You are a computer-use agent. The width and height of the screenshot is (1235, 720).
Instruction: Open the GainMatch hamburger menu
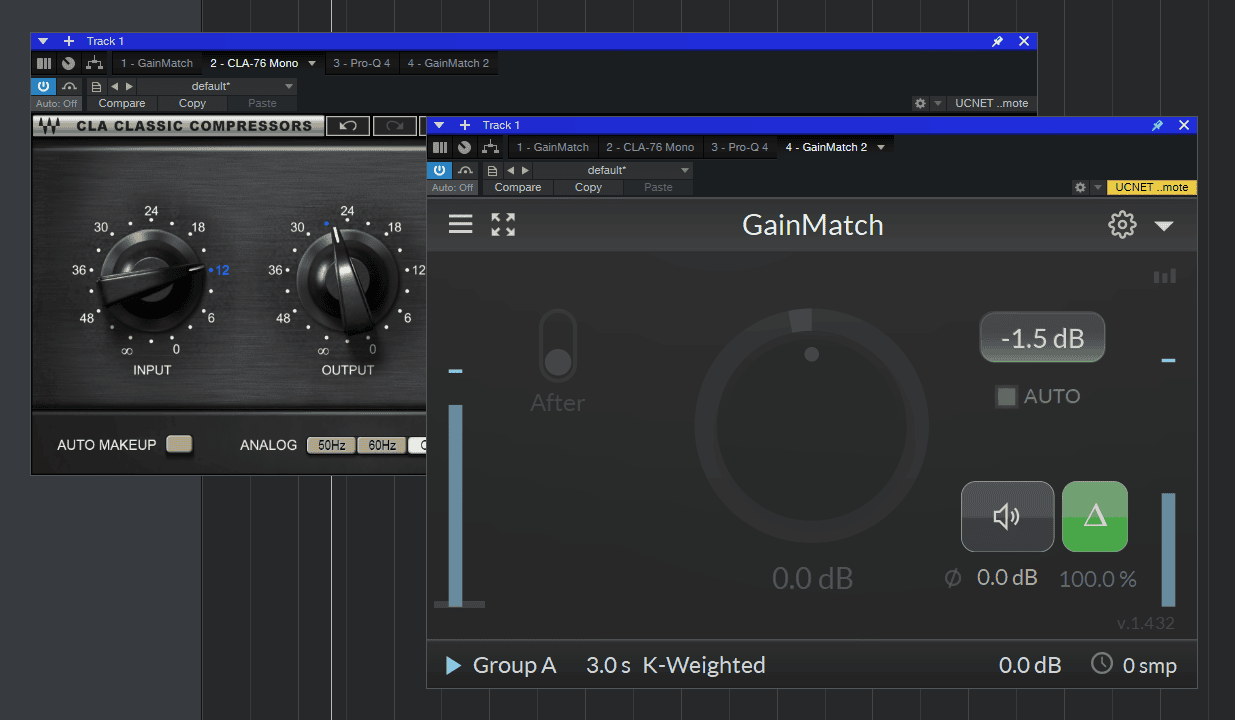[460, 224]
